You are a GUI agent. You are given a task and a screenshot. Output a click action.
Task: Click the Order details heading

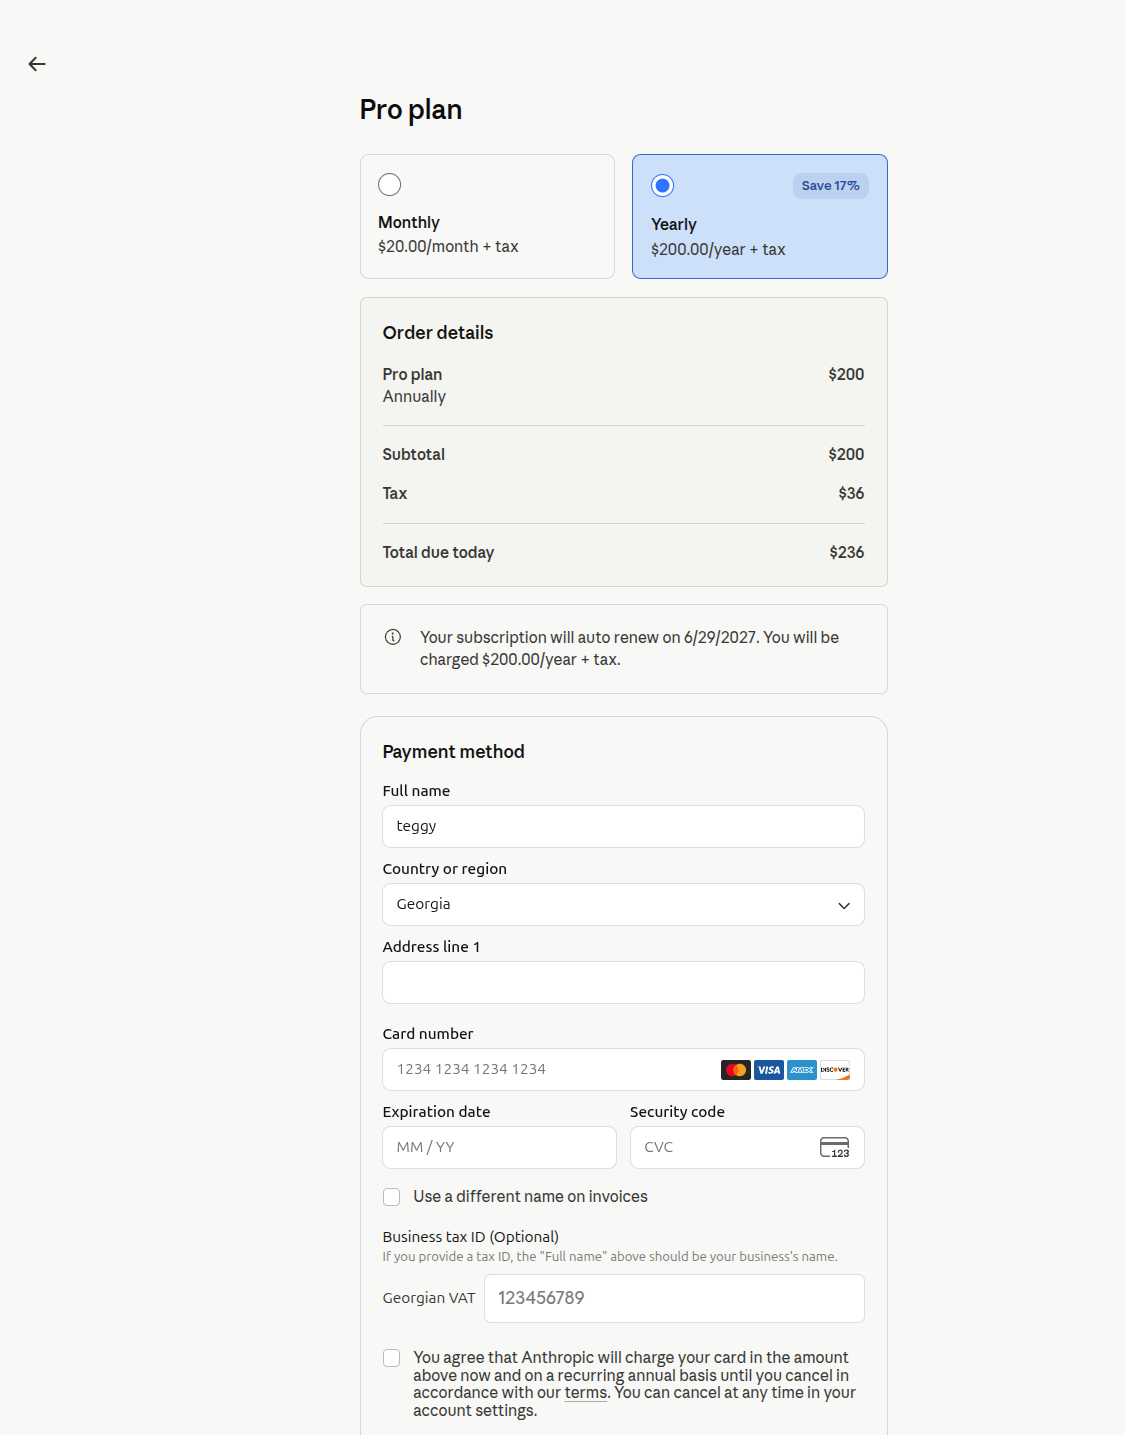[438, 333]
